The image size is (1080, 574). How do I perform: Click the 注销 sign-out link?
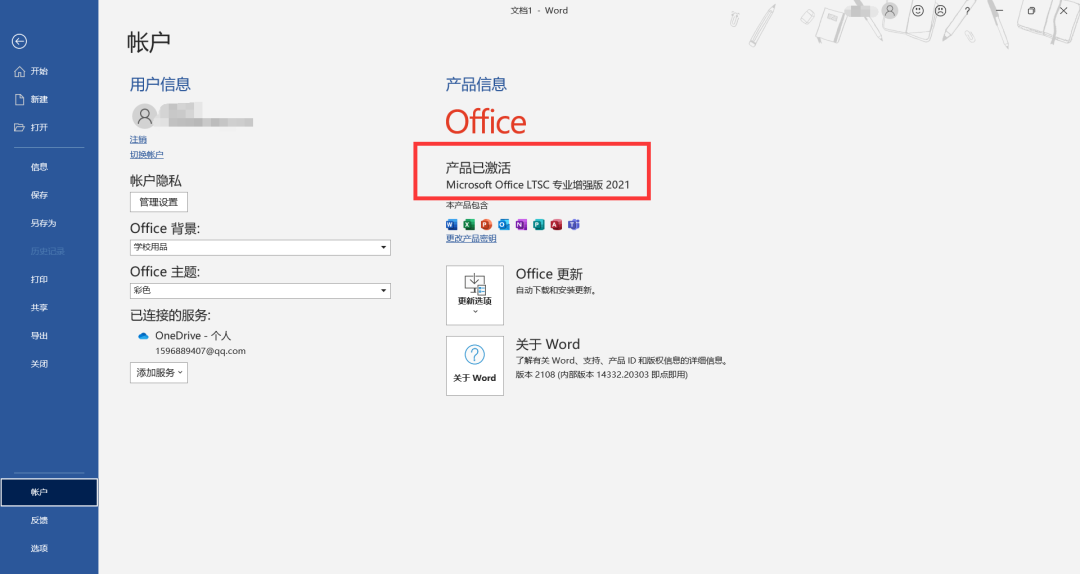(138, 140)
